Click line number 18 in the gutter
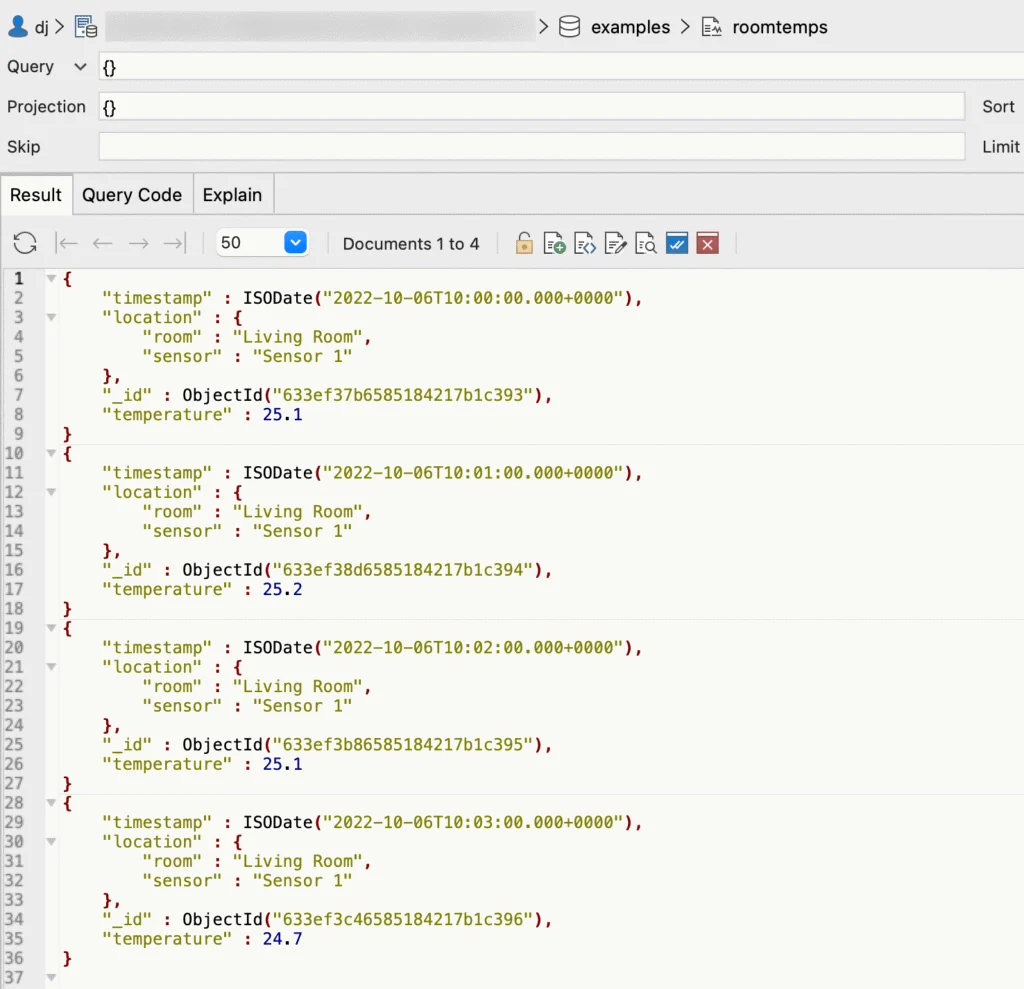Viewport: 1024px width, 989px height. 14,609
